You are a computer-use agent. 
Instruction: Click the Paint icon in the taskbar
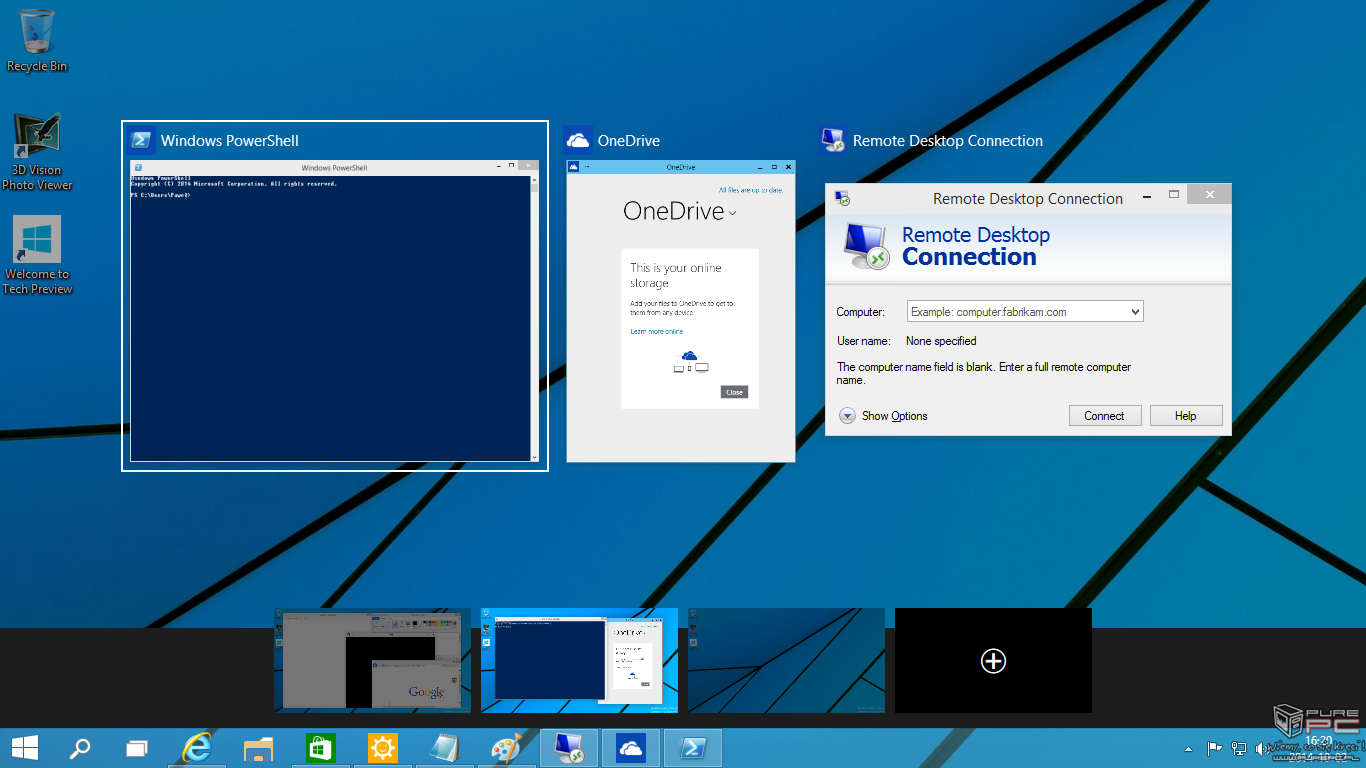point(507,748)
